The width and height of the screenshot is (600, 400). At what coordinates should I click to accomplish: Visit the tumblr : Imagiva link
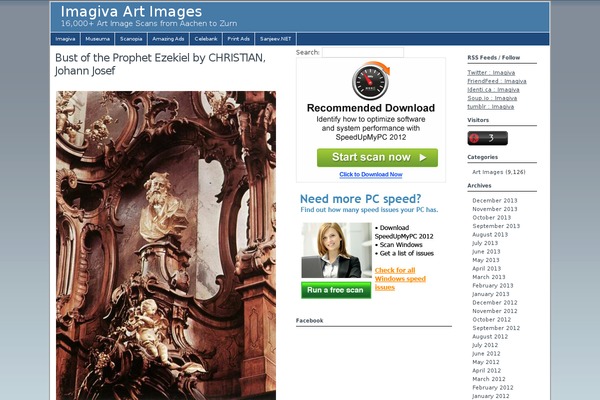[x=491, y=106]
